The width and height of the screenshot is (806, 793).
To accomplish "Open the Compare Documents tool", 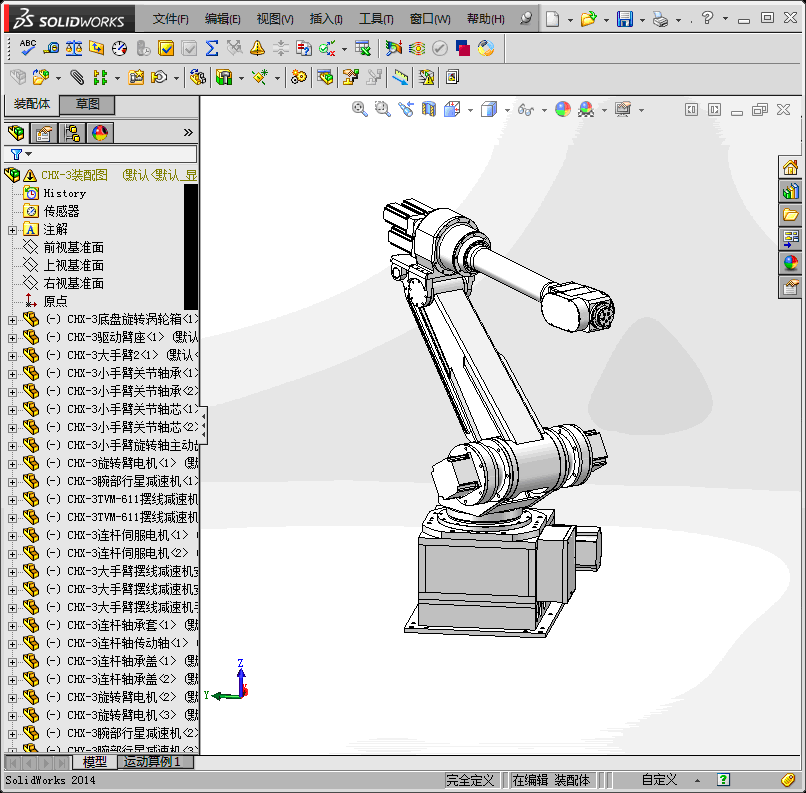I will [303, 48].
